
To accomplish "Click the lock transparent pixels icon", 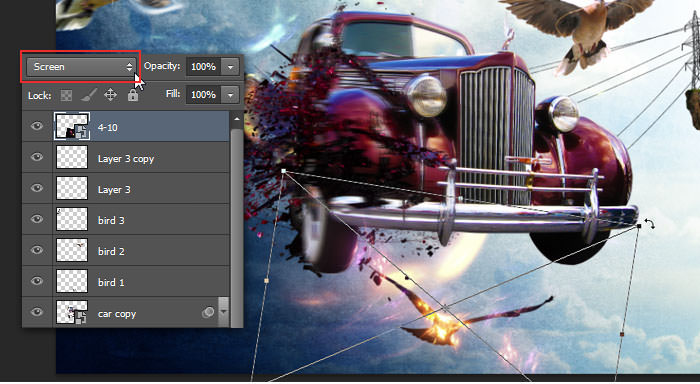I will [x=66, y=95].
